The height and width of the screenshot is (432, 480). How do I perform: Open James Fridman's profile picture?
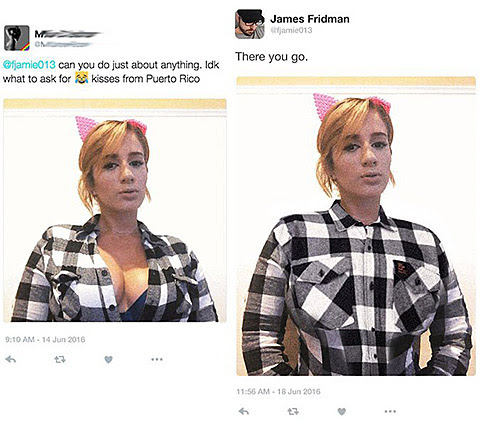250,24
